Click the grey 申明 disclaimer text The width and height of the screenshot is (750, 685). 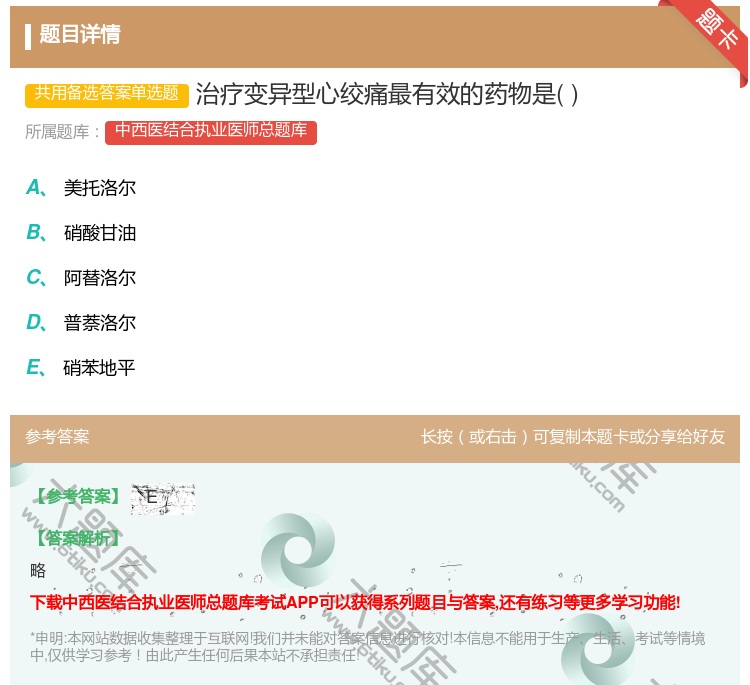tap(367, 647)
